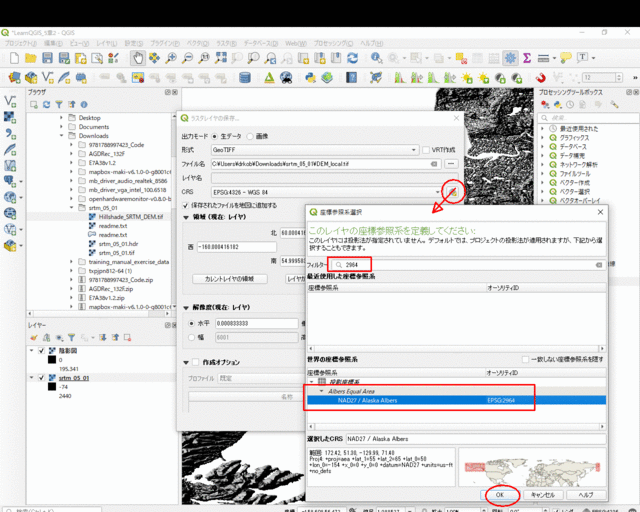Click the Help contents book icon

(x=351, y=78)
